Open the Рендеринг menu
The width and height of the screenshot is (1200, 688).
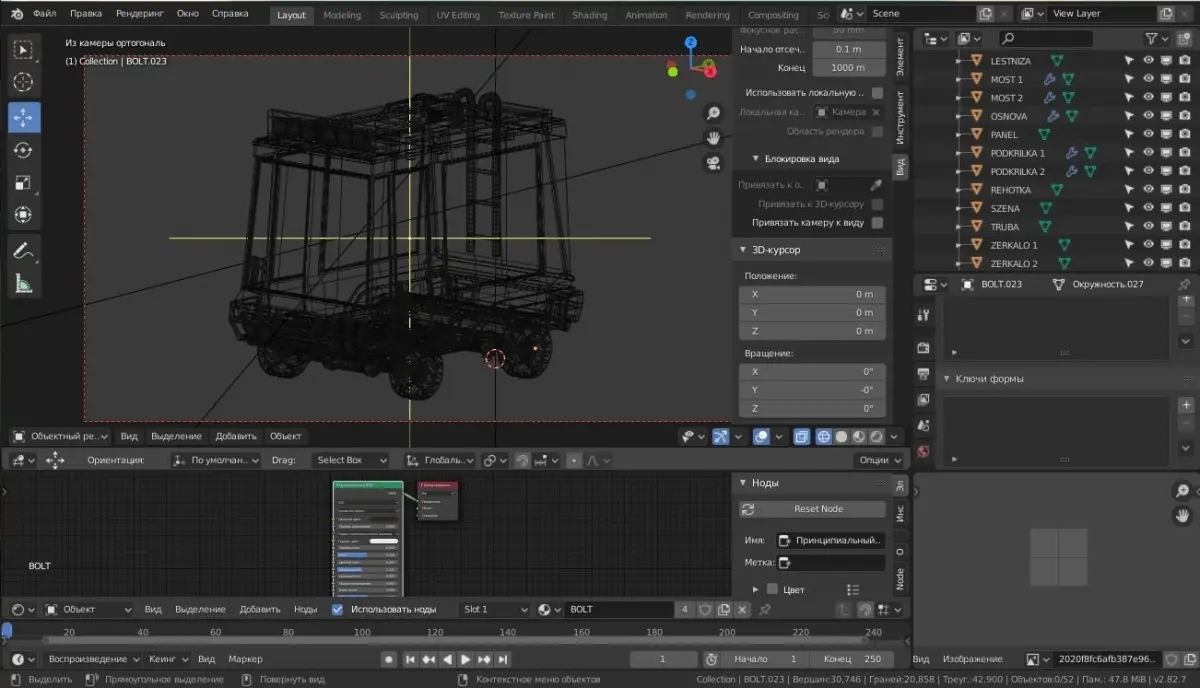[138, 14]
